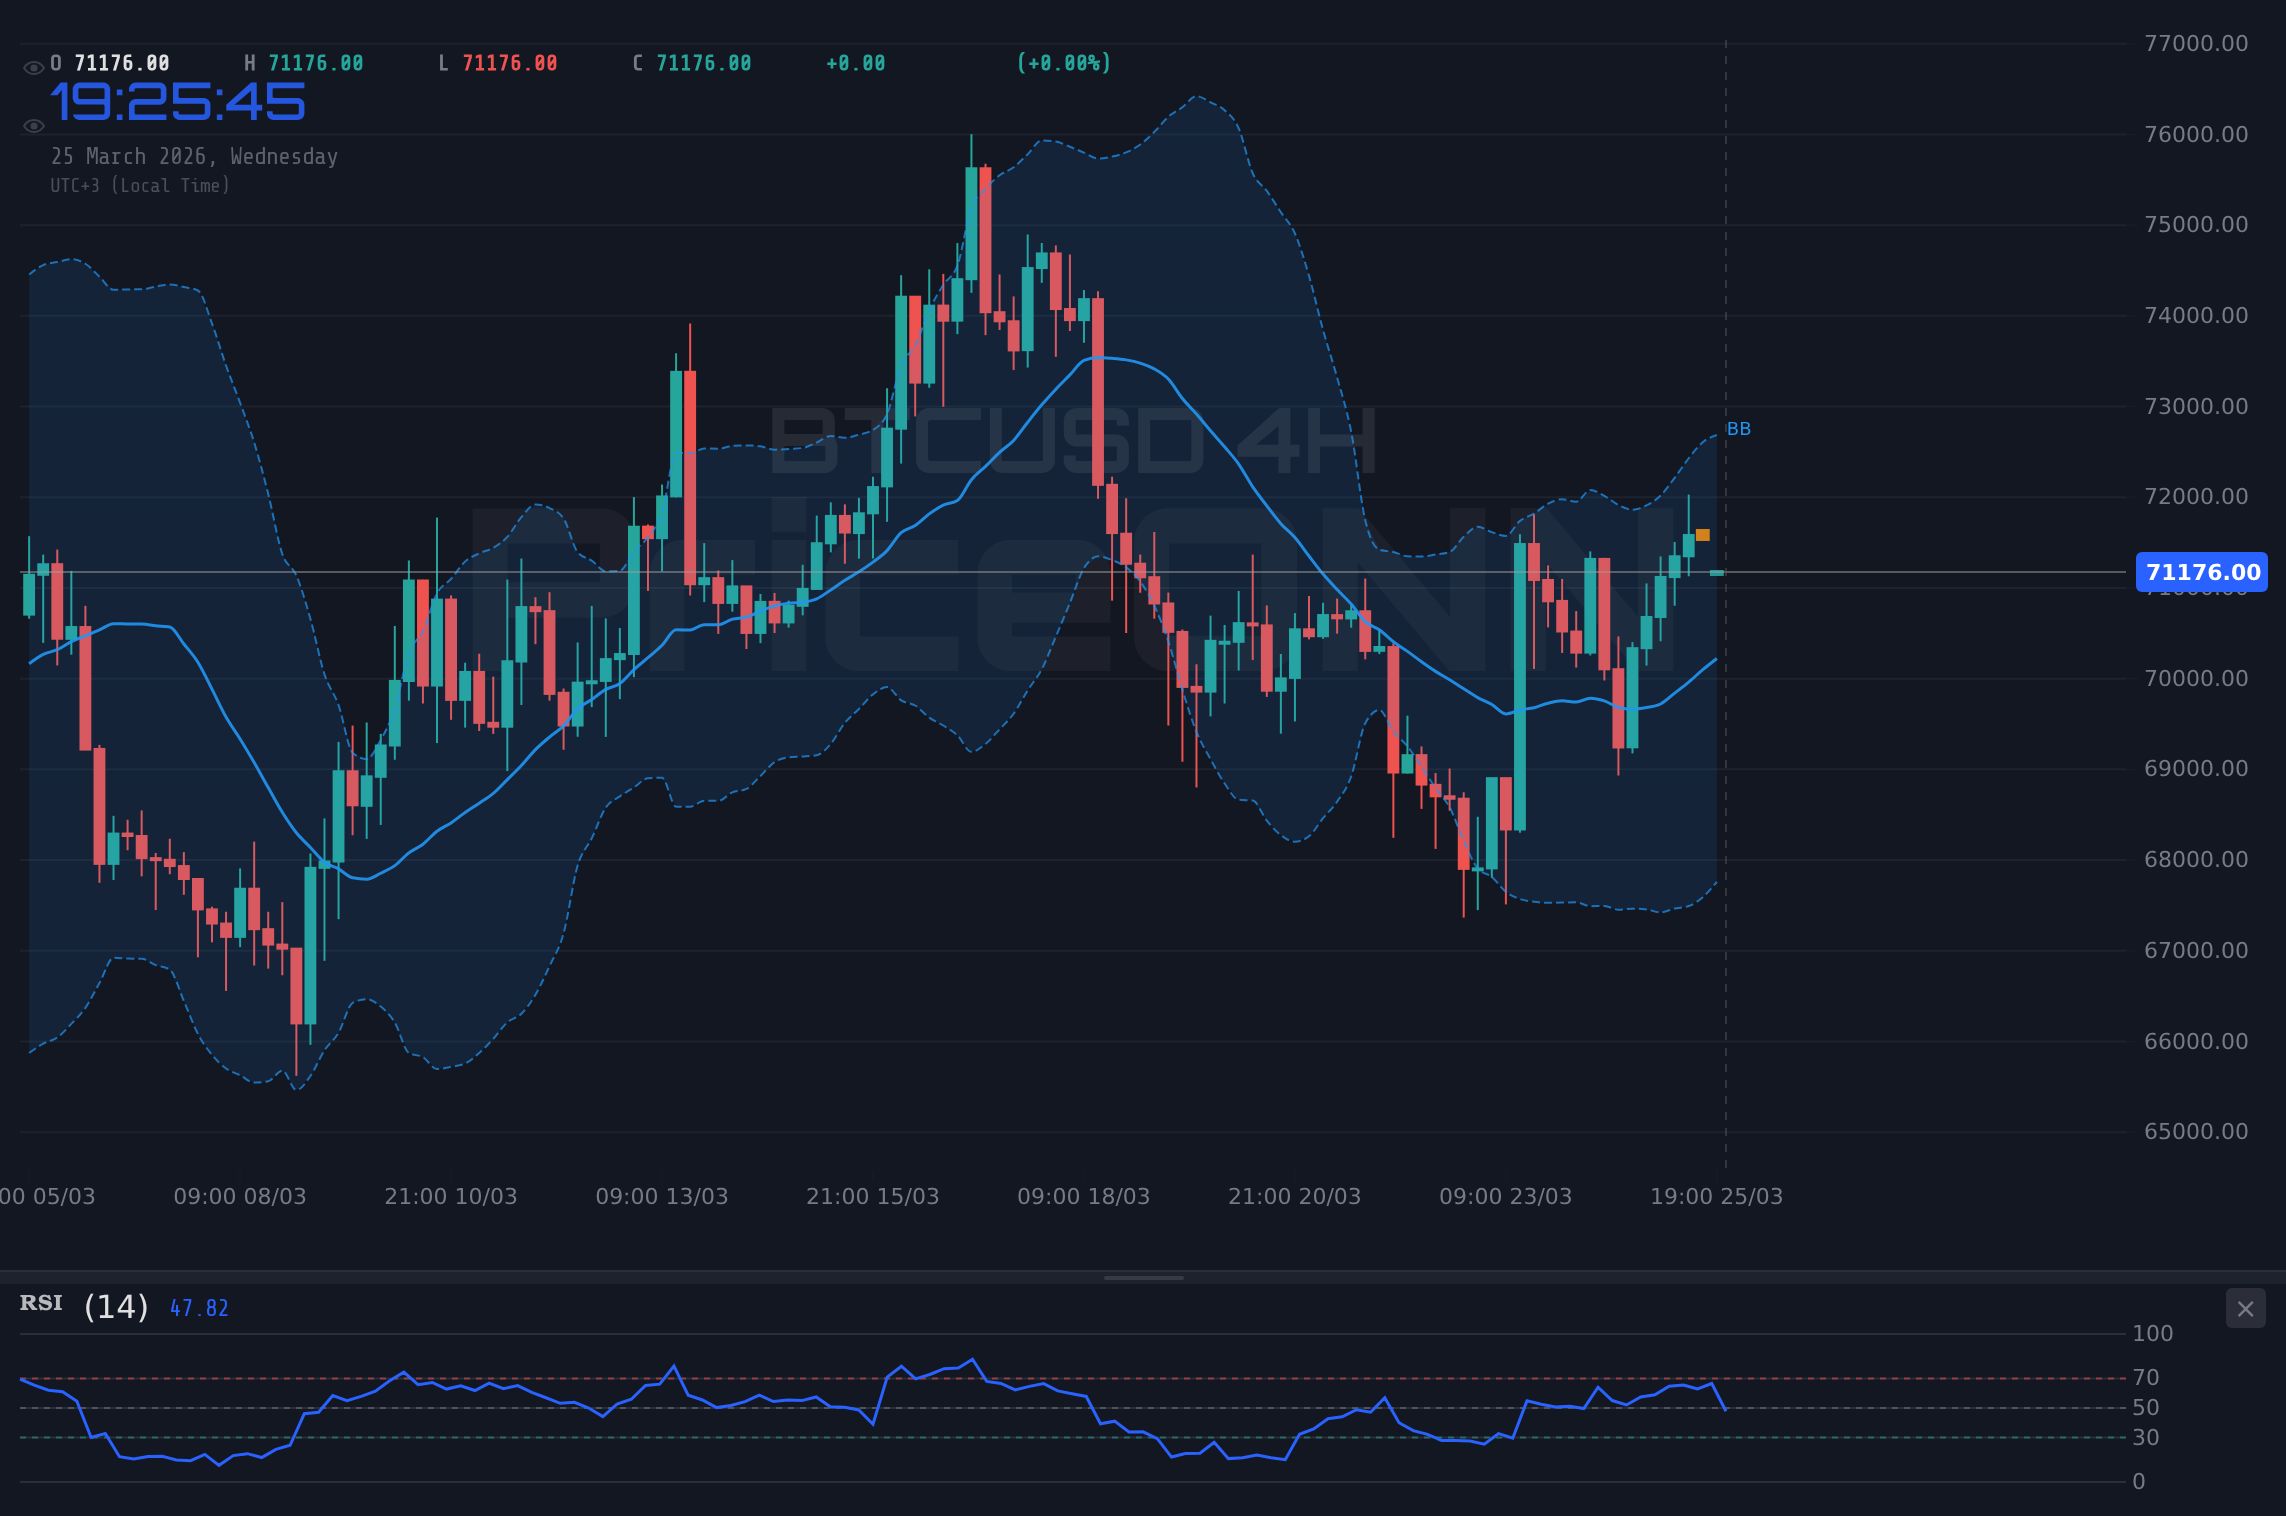Click the high value H 71176.00 in legend
This screenshot has width=2286, height=1516.
[303, 62]
